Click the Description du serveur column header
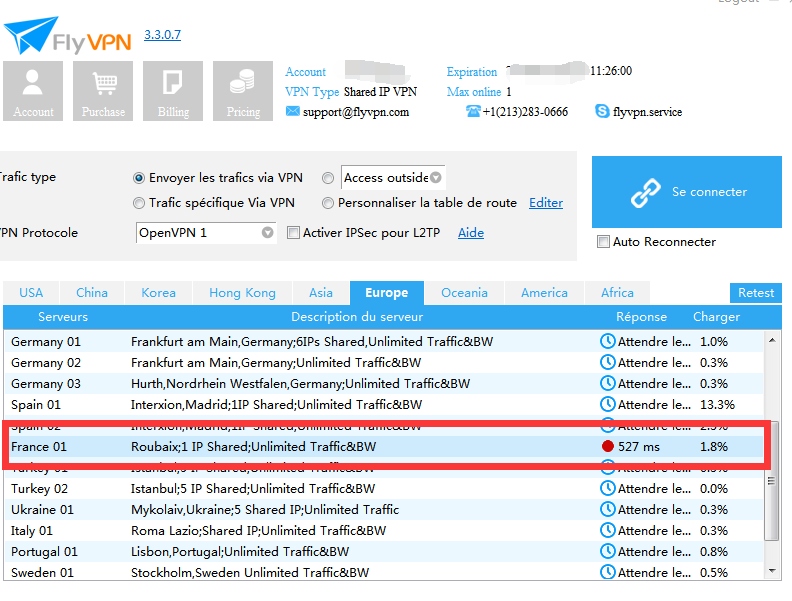This screenshot has width=792, height=601. point(357,317)
